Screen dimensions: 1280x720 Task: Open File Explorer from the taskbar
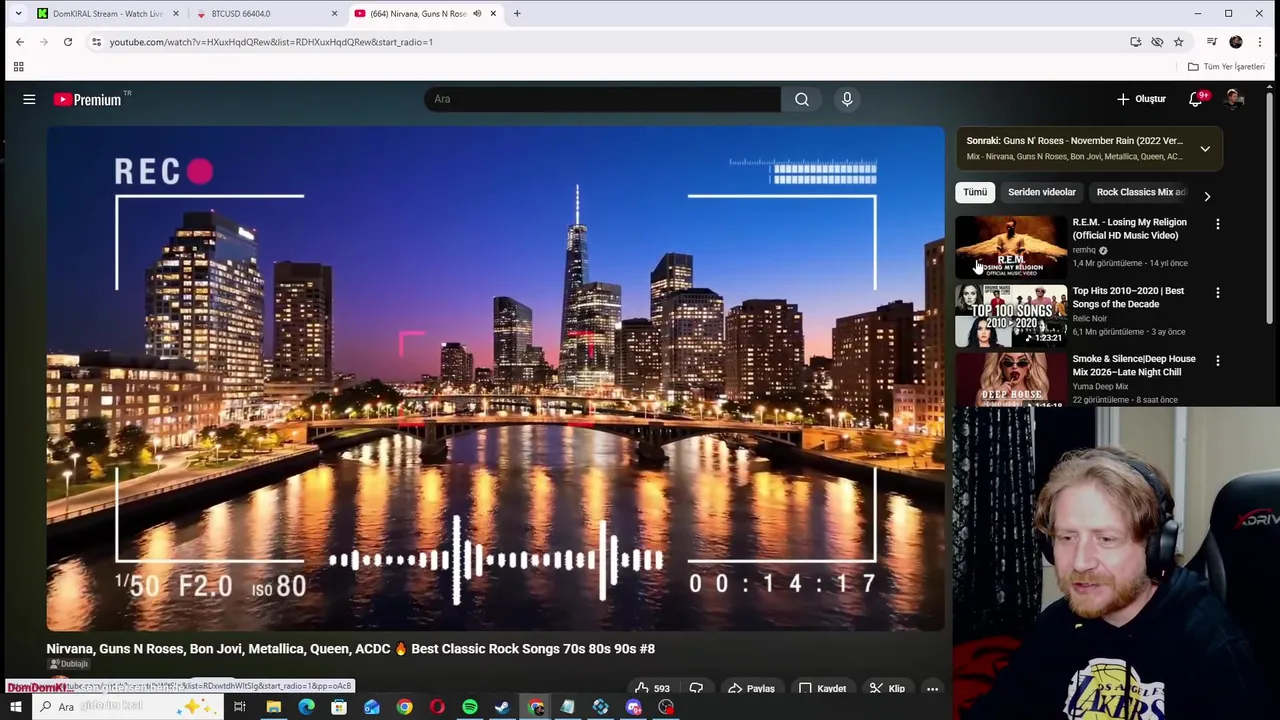(273, 707)
